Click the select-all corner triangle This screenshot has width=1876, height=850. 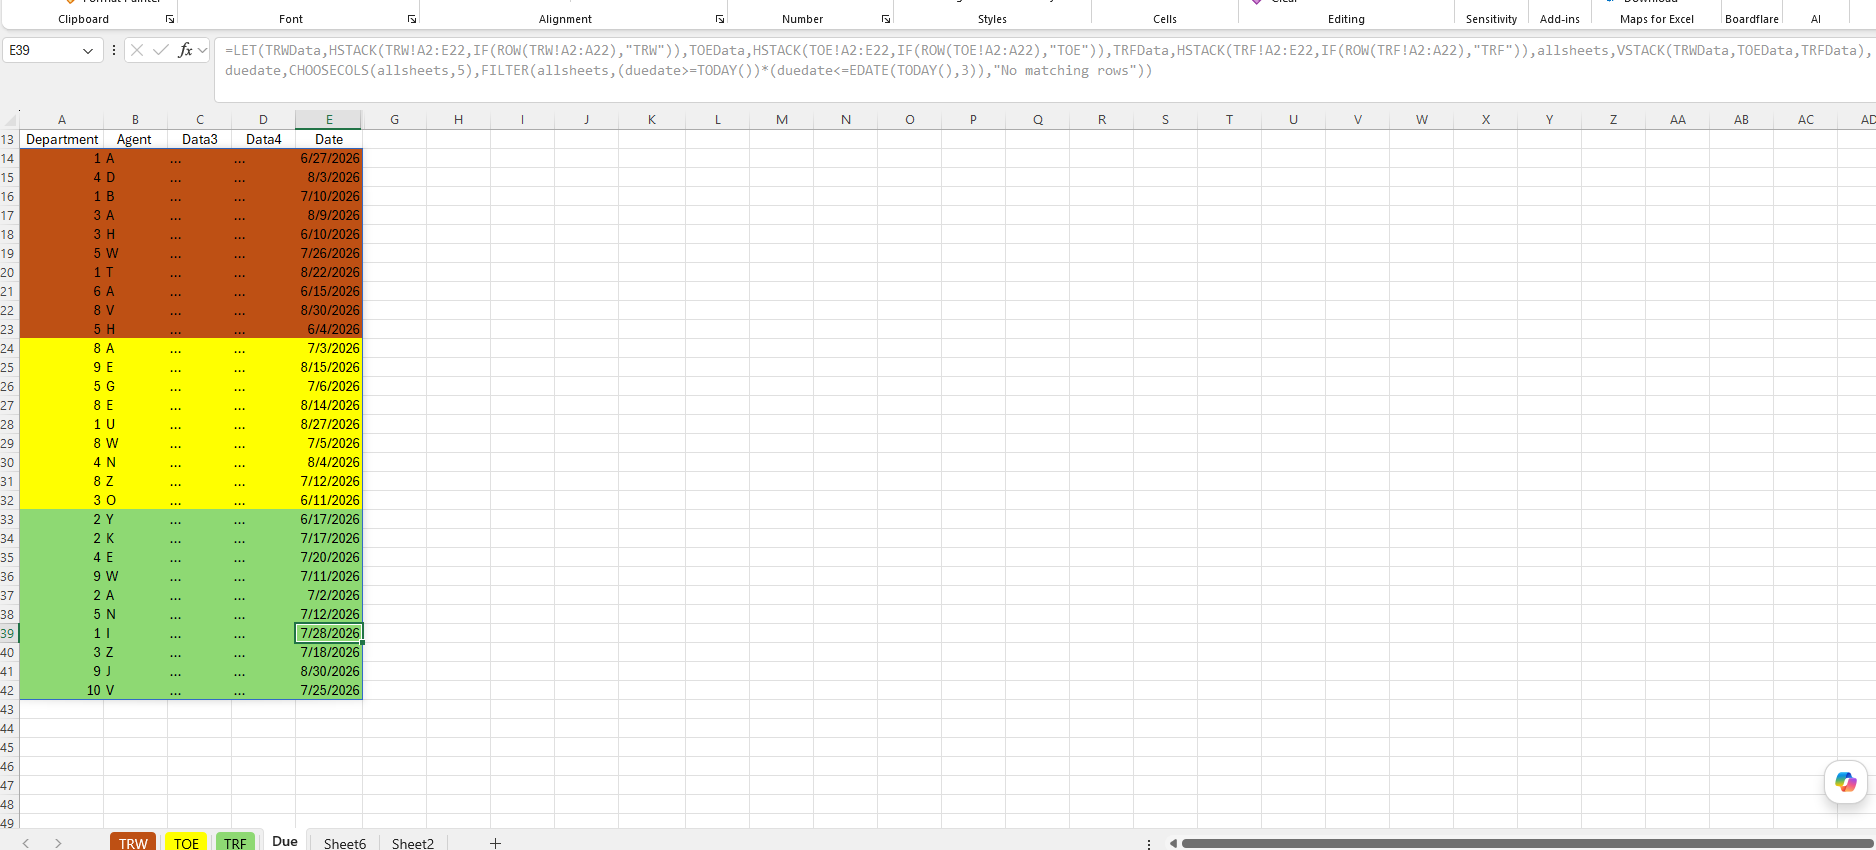pos(10,120)
